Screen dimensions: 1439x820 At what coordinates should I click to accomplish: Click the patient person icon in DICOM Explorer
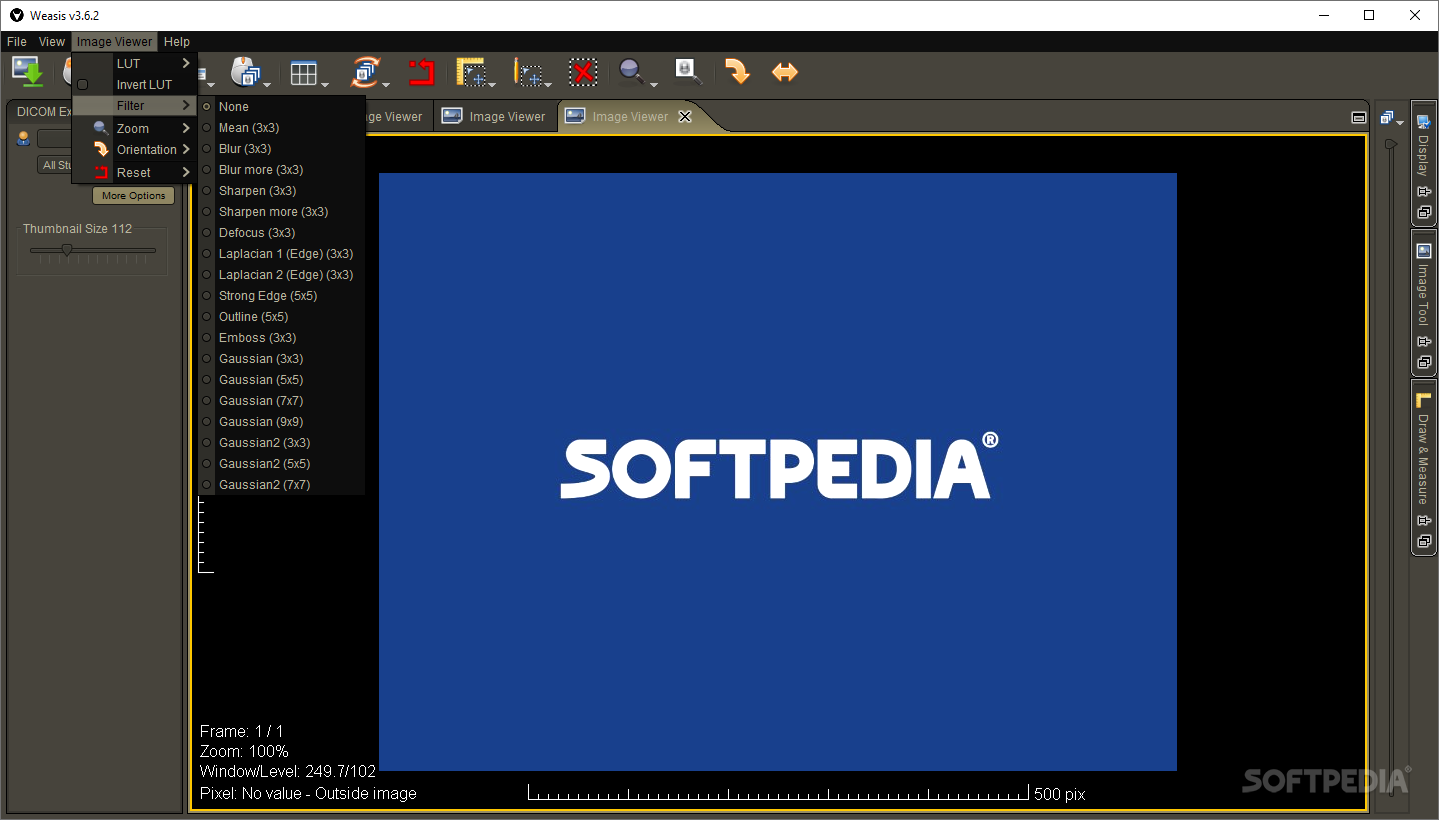(24, 139)
